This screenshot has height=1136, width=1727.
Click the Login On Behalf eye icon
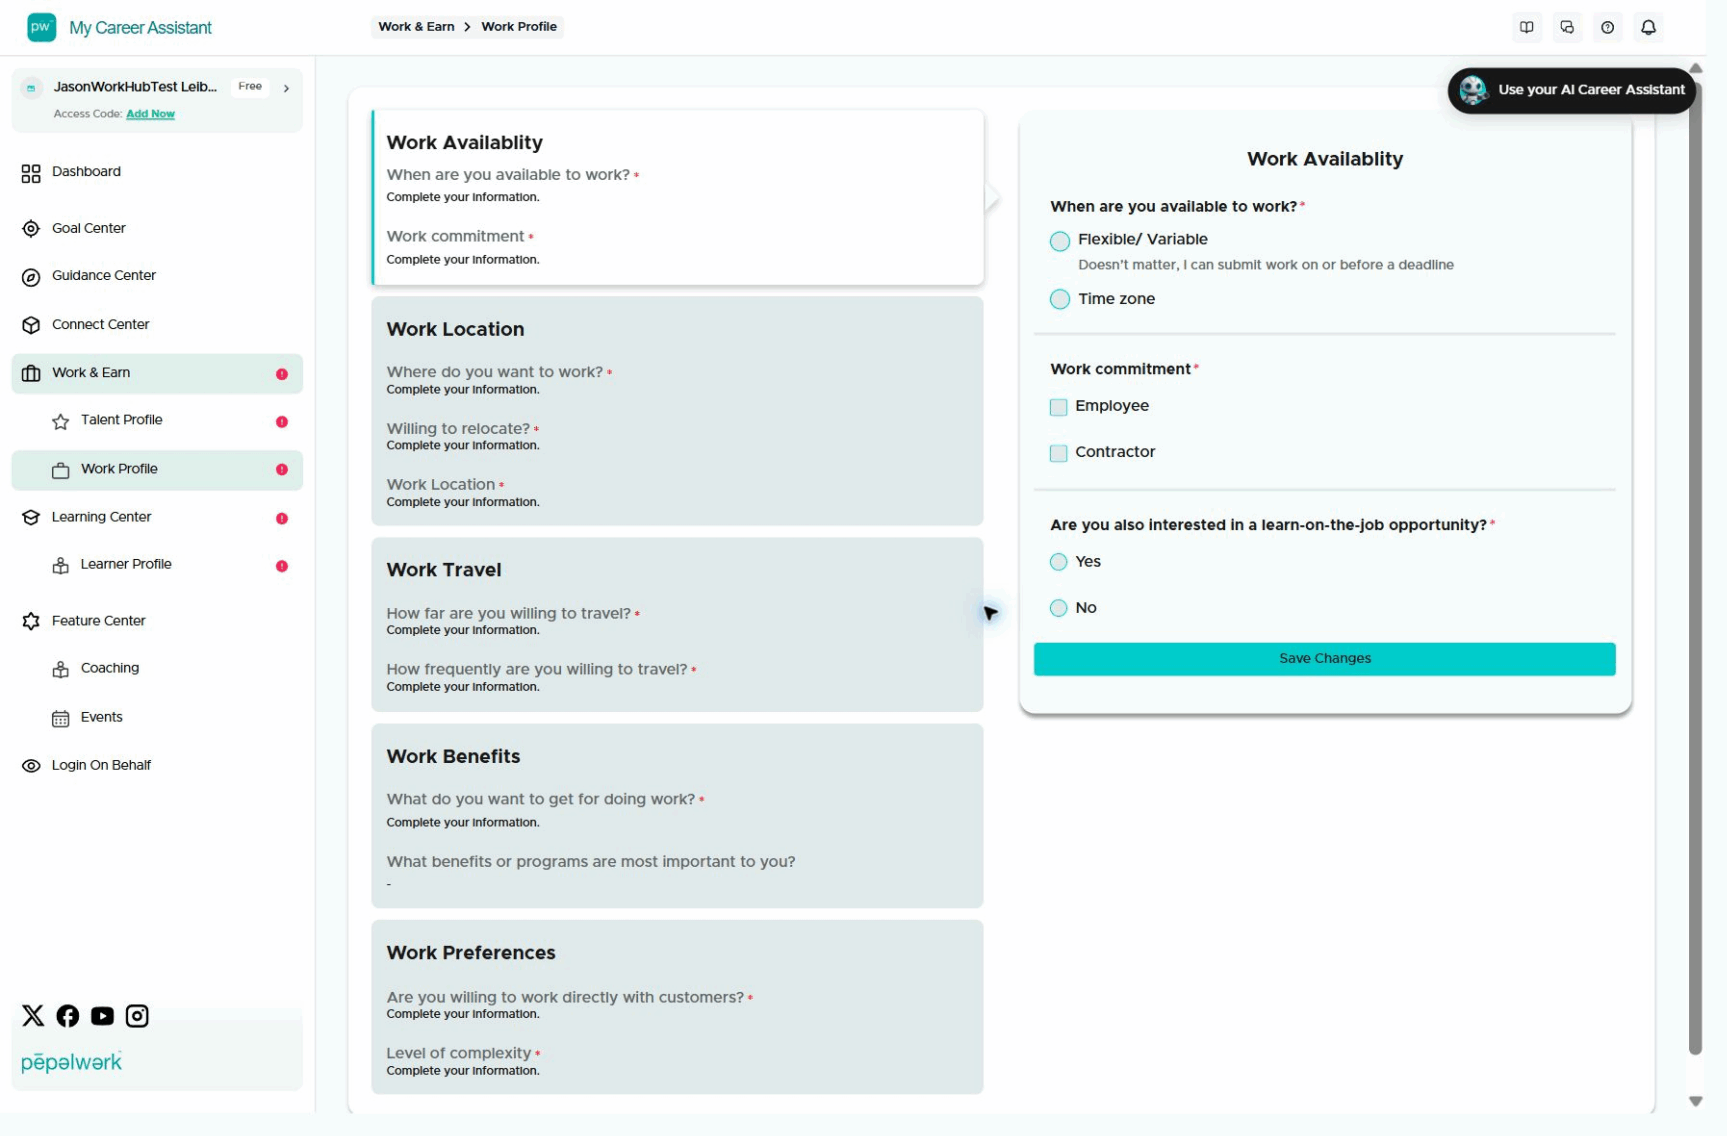31,766
